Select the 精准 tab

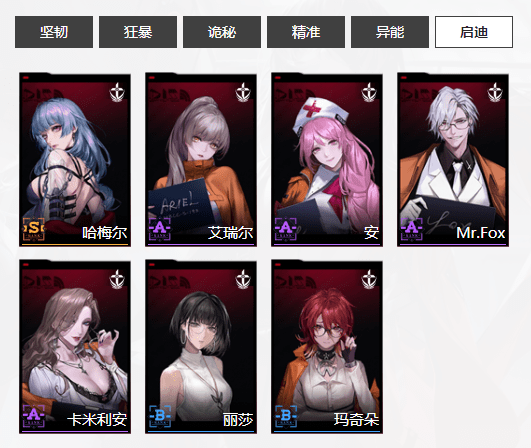click(306, 32)
